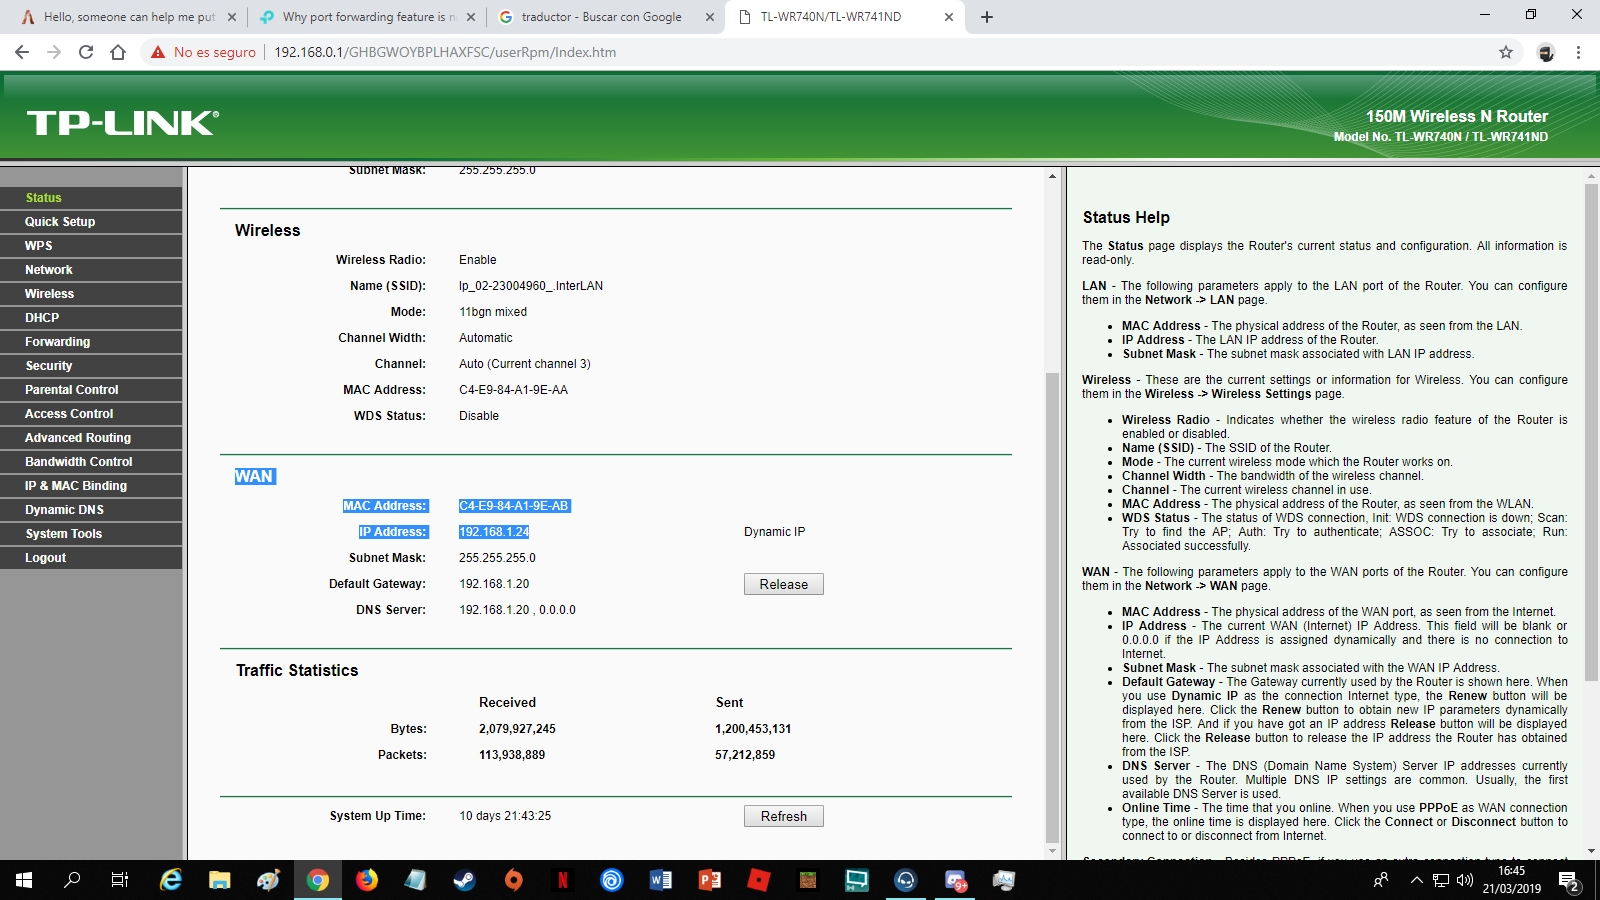Close the 'Hello, someone can help me' tab
The width and height of the screenshot is (1600, 900).
(x=231, y=17)
